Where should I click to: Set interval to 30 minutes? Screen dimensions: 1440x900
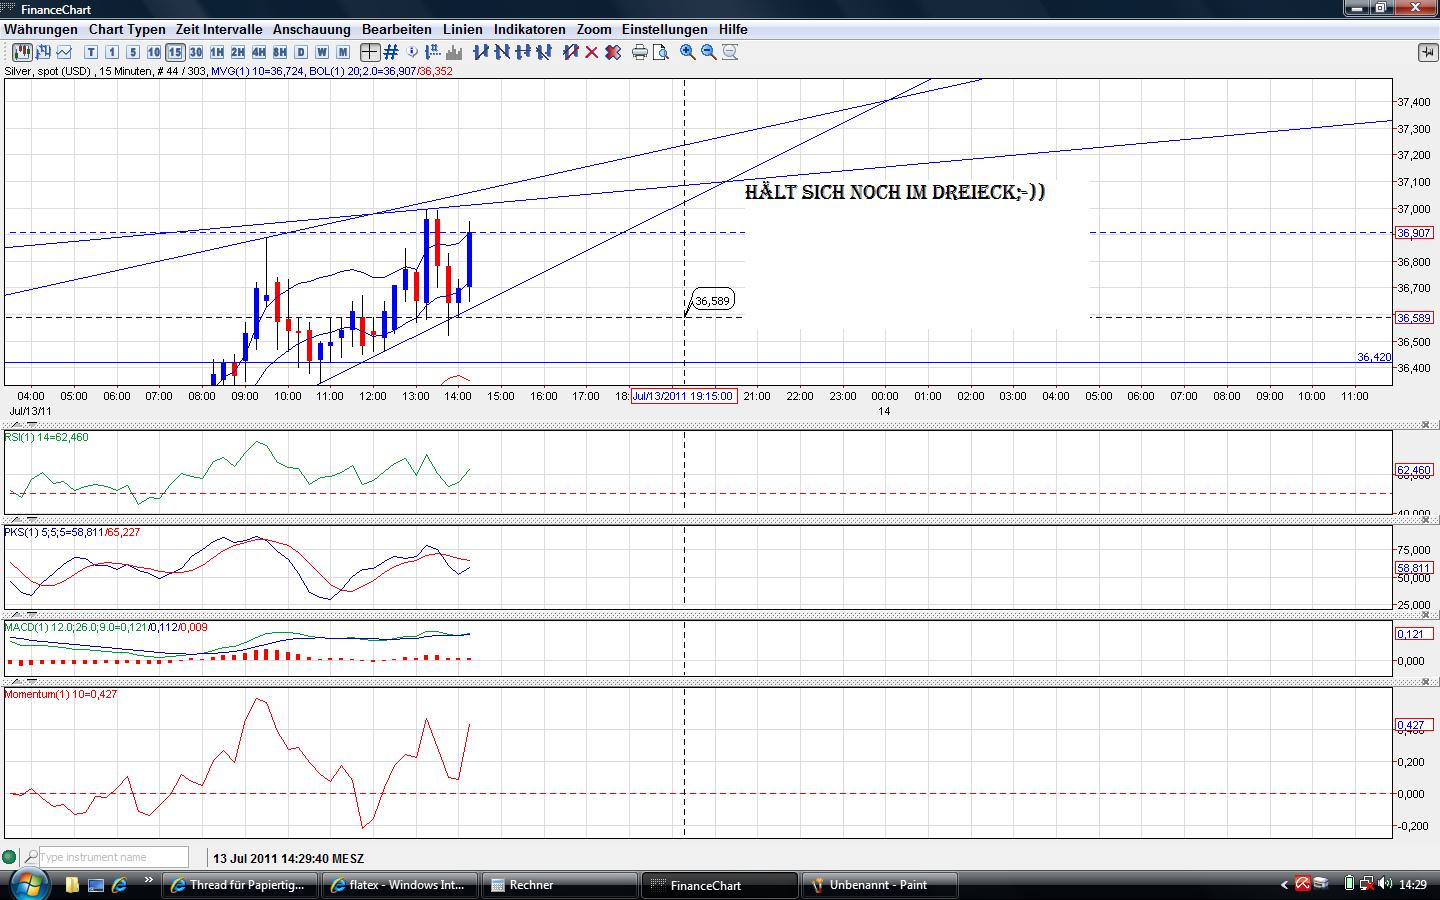(196, 52)
